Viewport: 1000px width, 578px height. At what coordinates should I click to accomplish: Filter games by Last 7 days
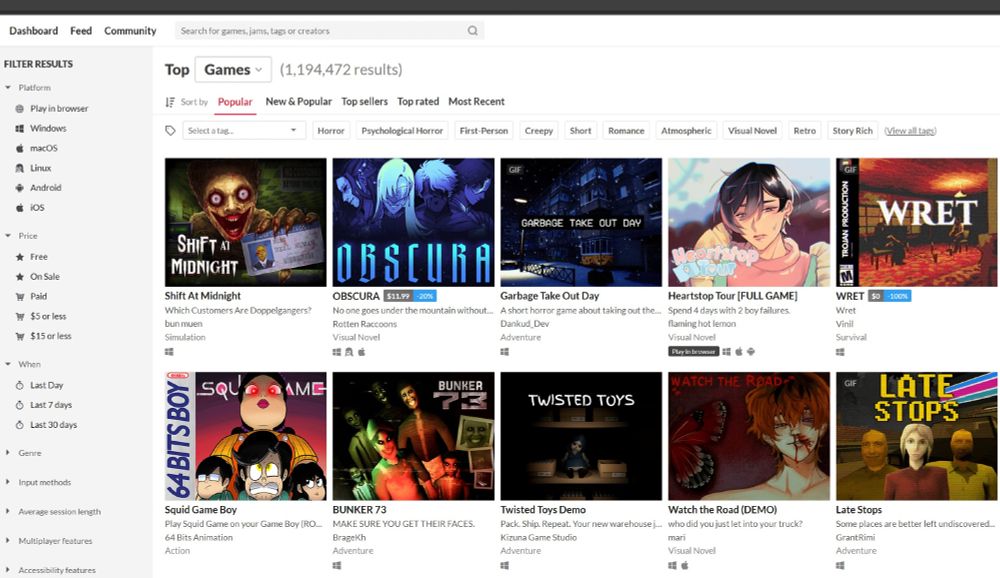click(51, 405)
